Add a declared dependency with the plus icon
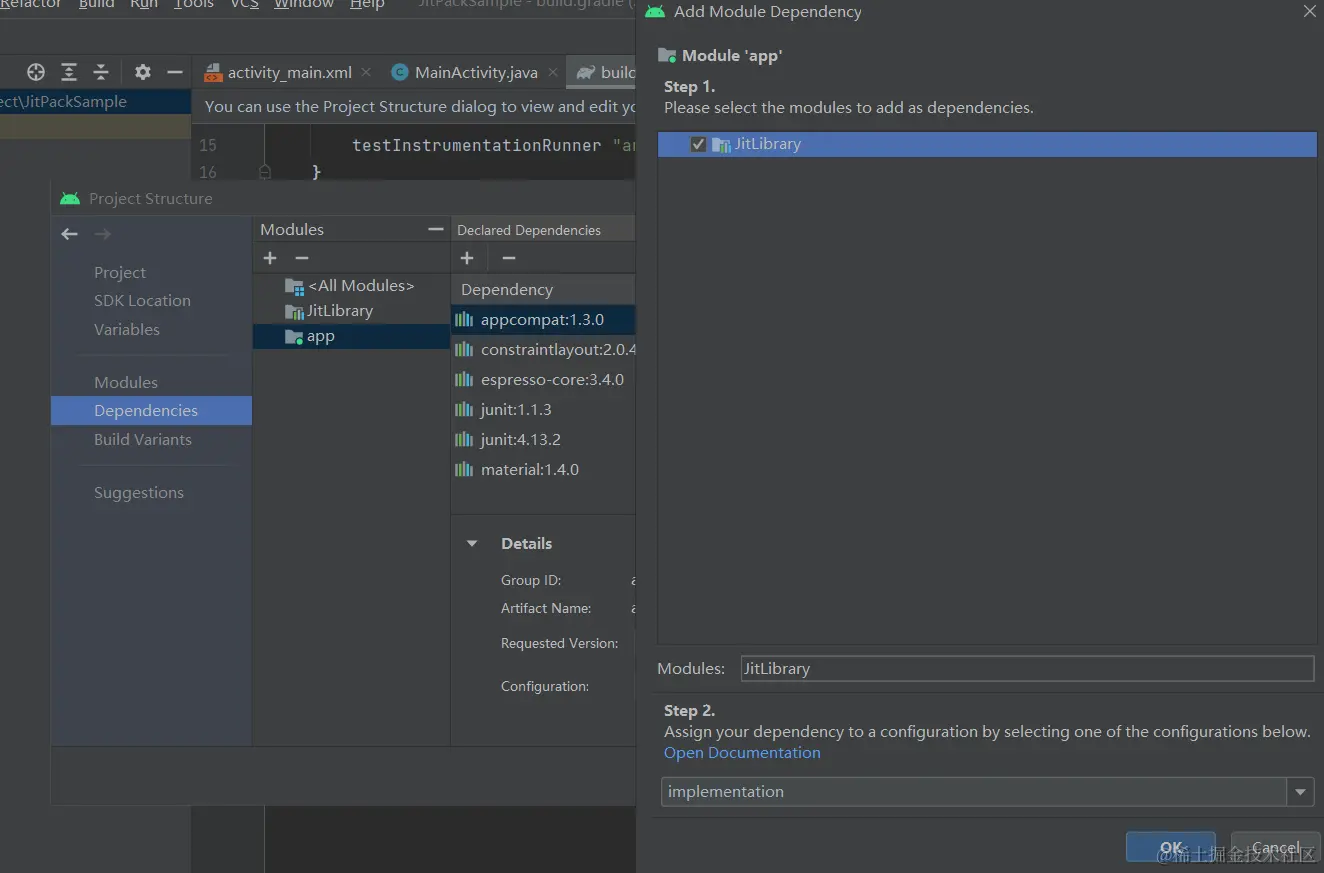Screen dimensions: 1324x873 coord(467,258)
